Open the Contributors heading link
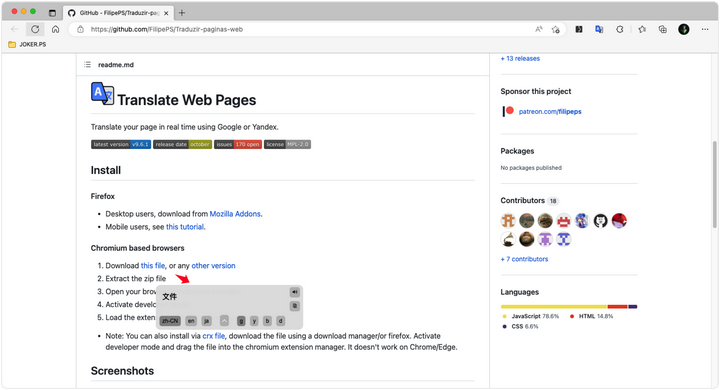This screenshot has height=390, width=720. (523, 201)
